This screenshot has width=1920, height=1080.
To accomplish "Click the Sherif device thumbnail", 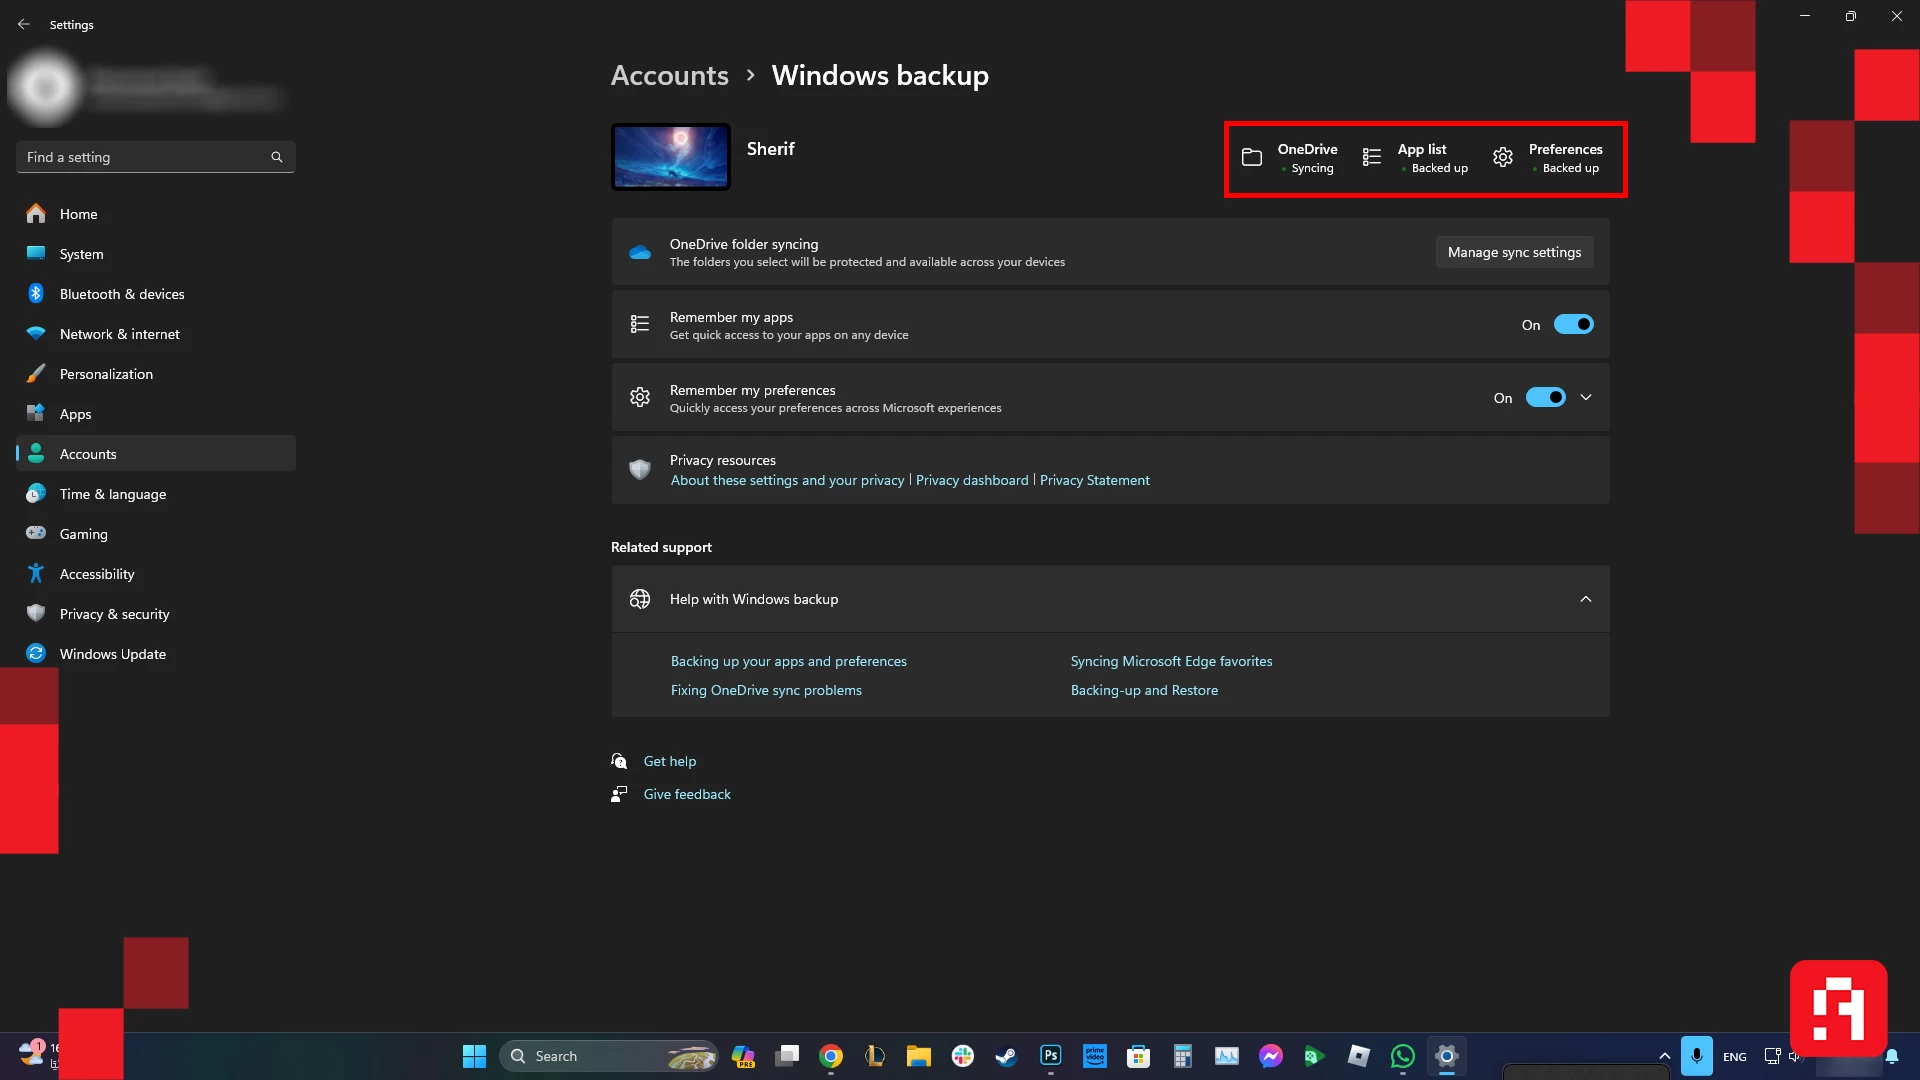I will tap(671, 157).
